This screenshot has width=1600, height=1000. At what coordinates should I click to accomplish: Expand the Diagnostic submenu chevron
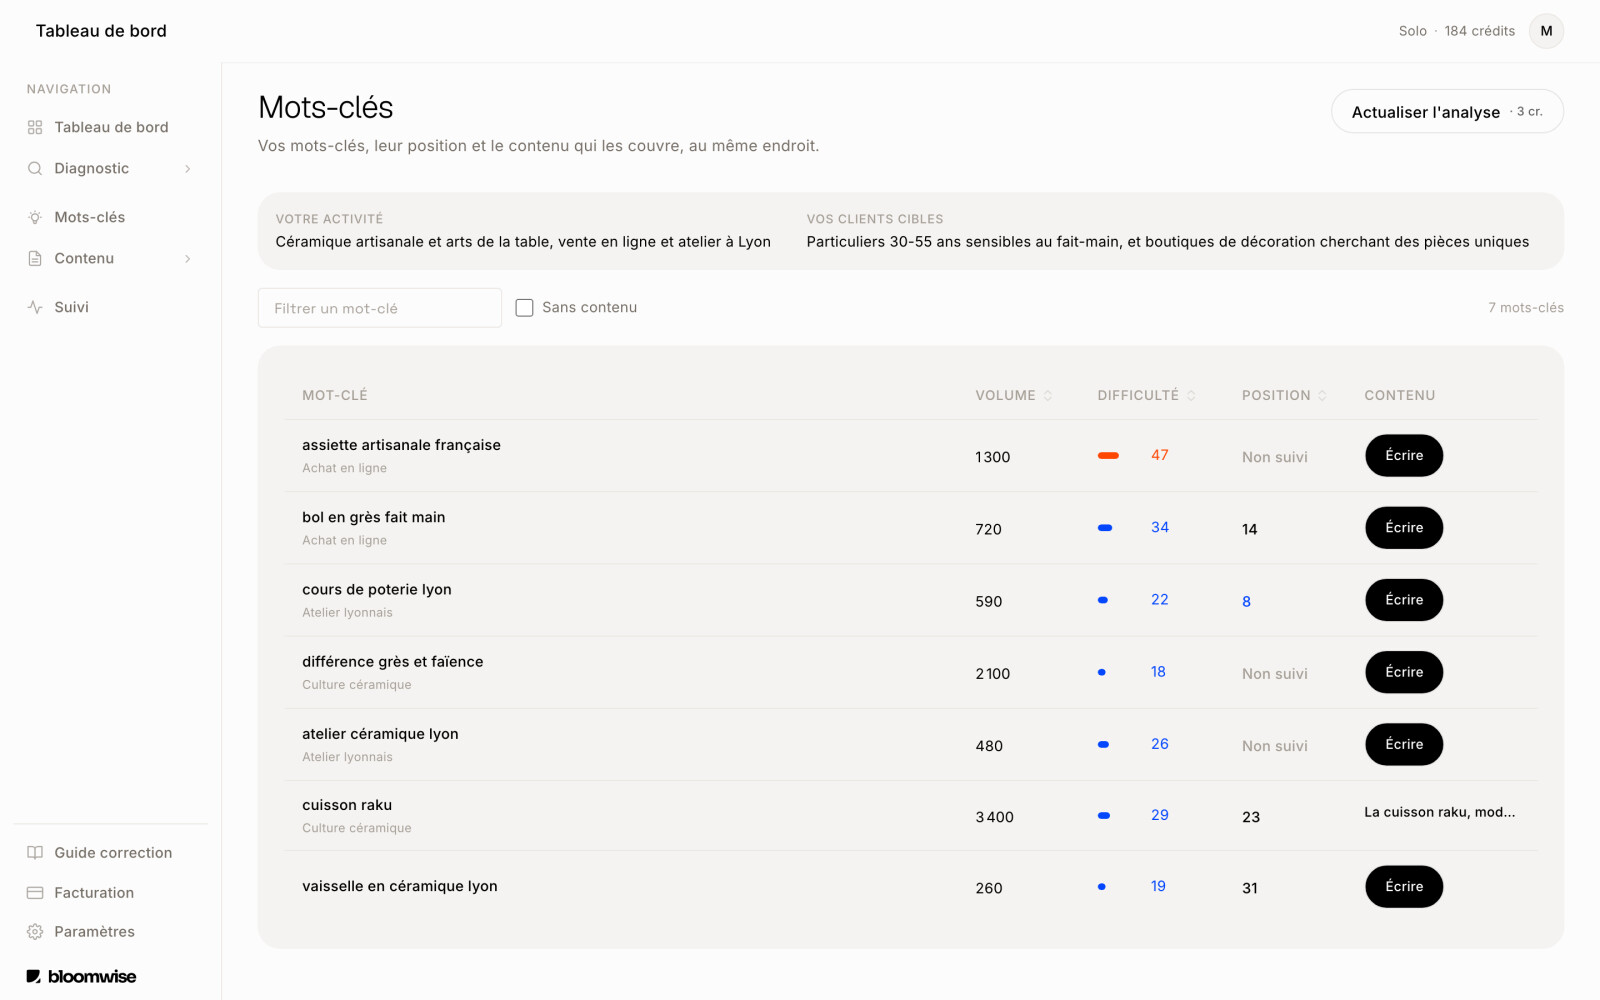[x=187, y=169]
